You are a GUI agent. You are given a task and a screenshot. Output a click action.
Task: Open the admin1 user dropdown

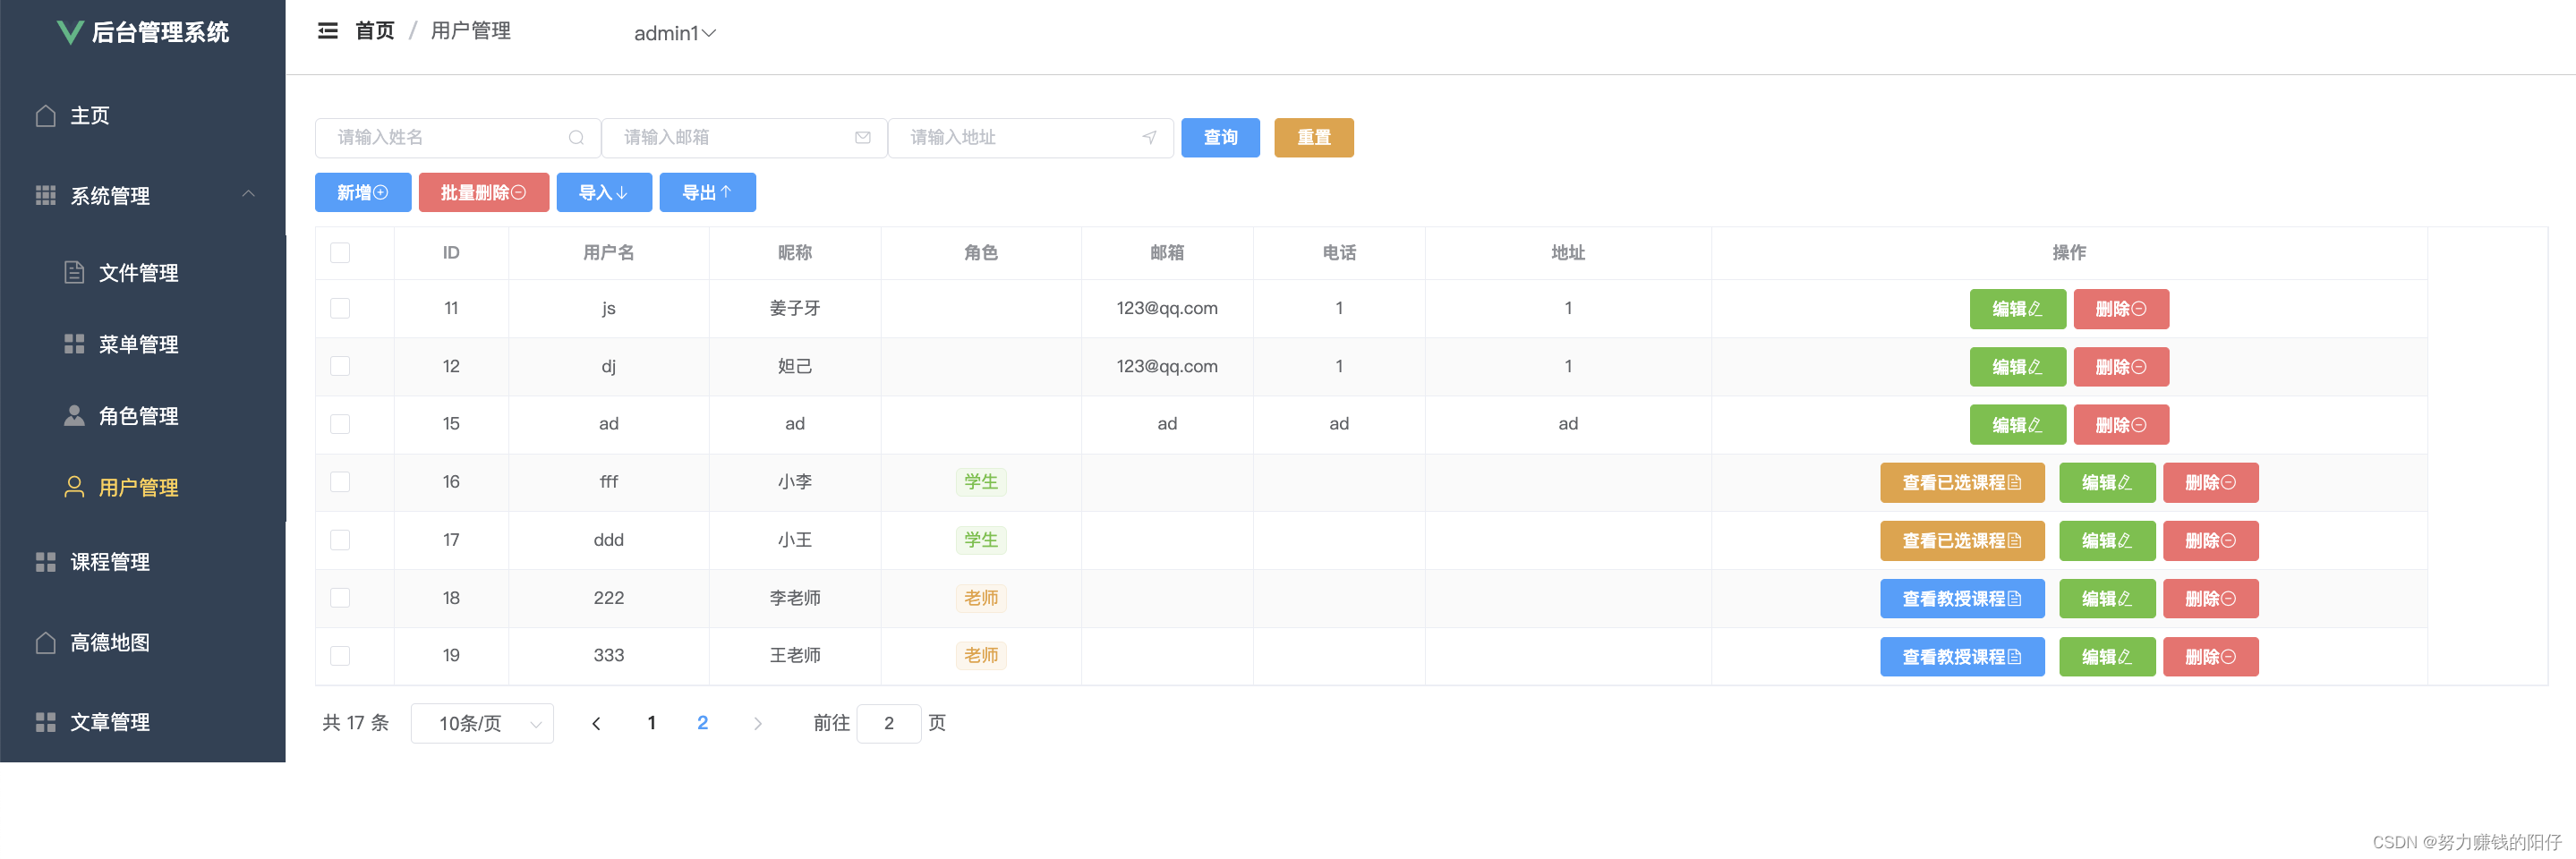(675, 33)
